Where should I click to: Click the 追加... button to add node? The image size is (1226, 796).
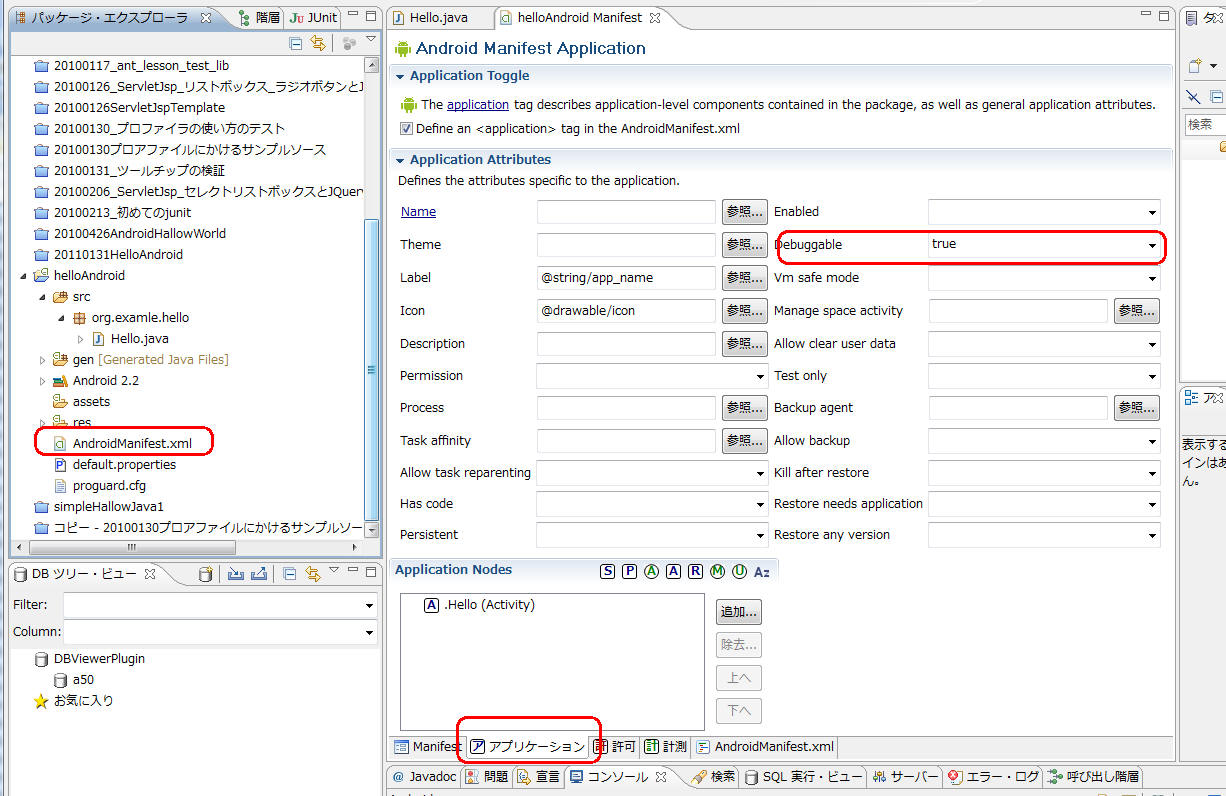[739, 611]
